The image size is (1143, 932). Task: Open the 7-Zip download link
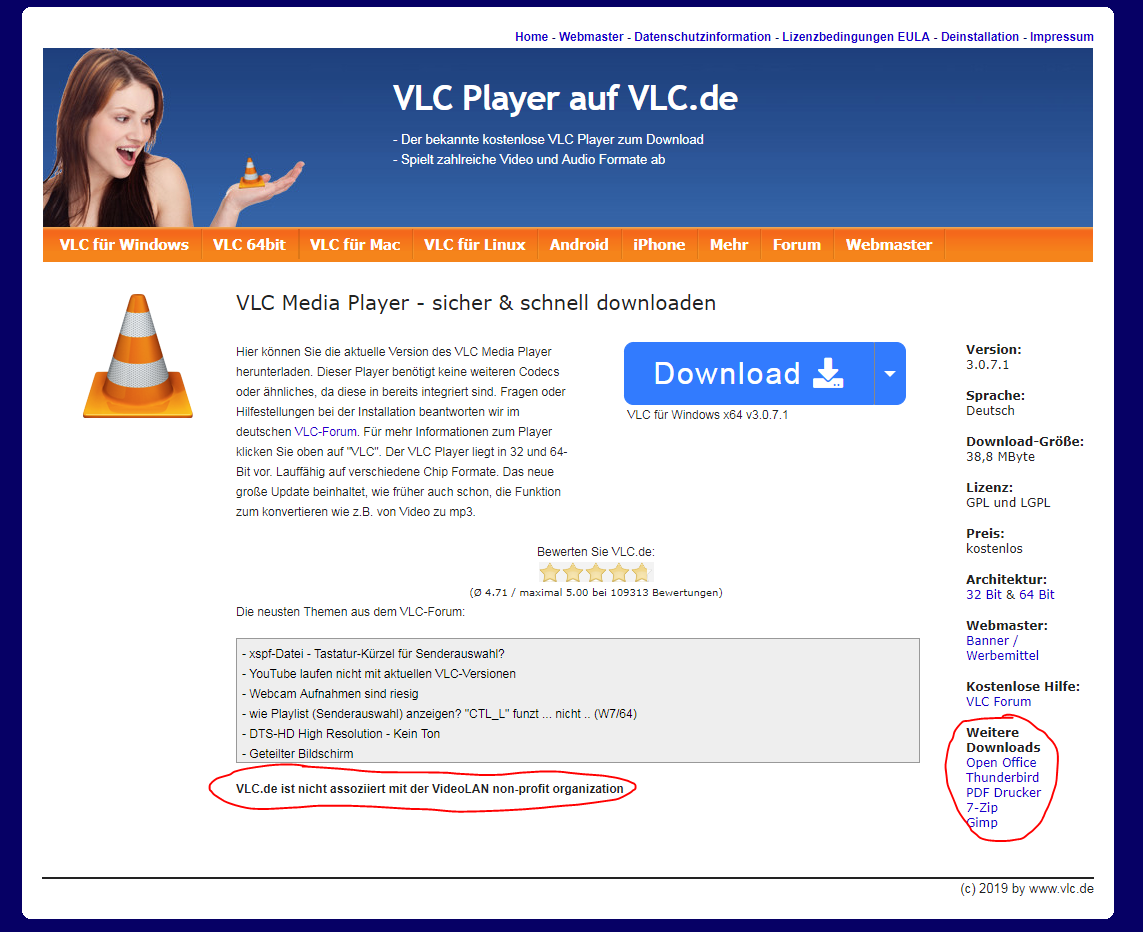click(x=982, y=807)
